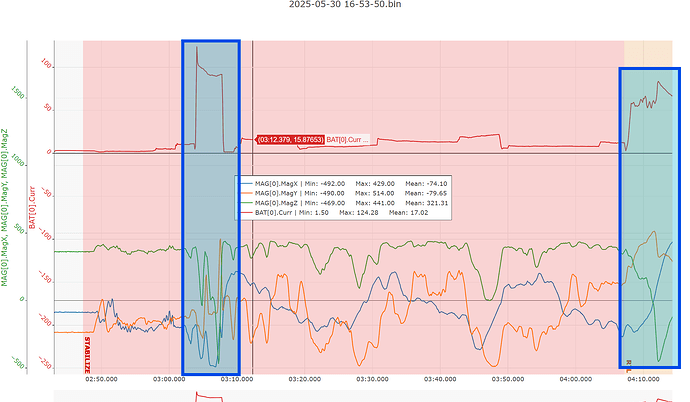Screen dimensions: 690x402
Task: Click the green 1000 axis tick
Action: click(x=18, y=161)
